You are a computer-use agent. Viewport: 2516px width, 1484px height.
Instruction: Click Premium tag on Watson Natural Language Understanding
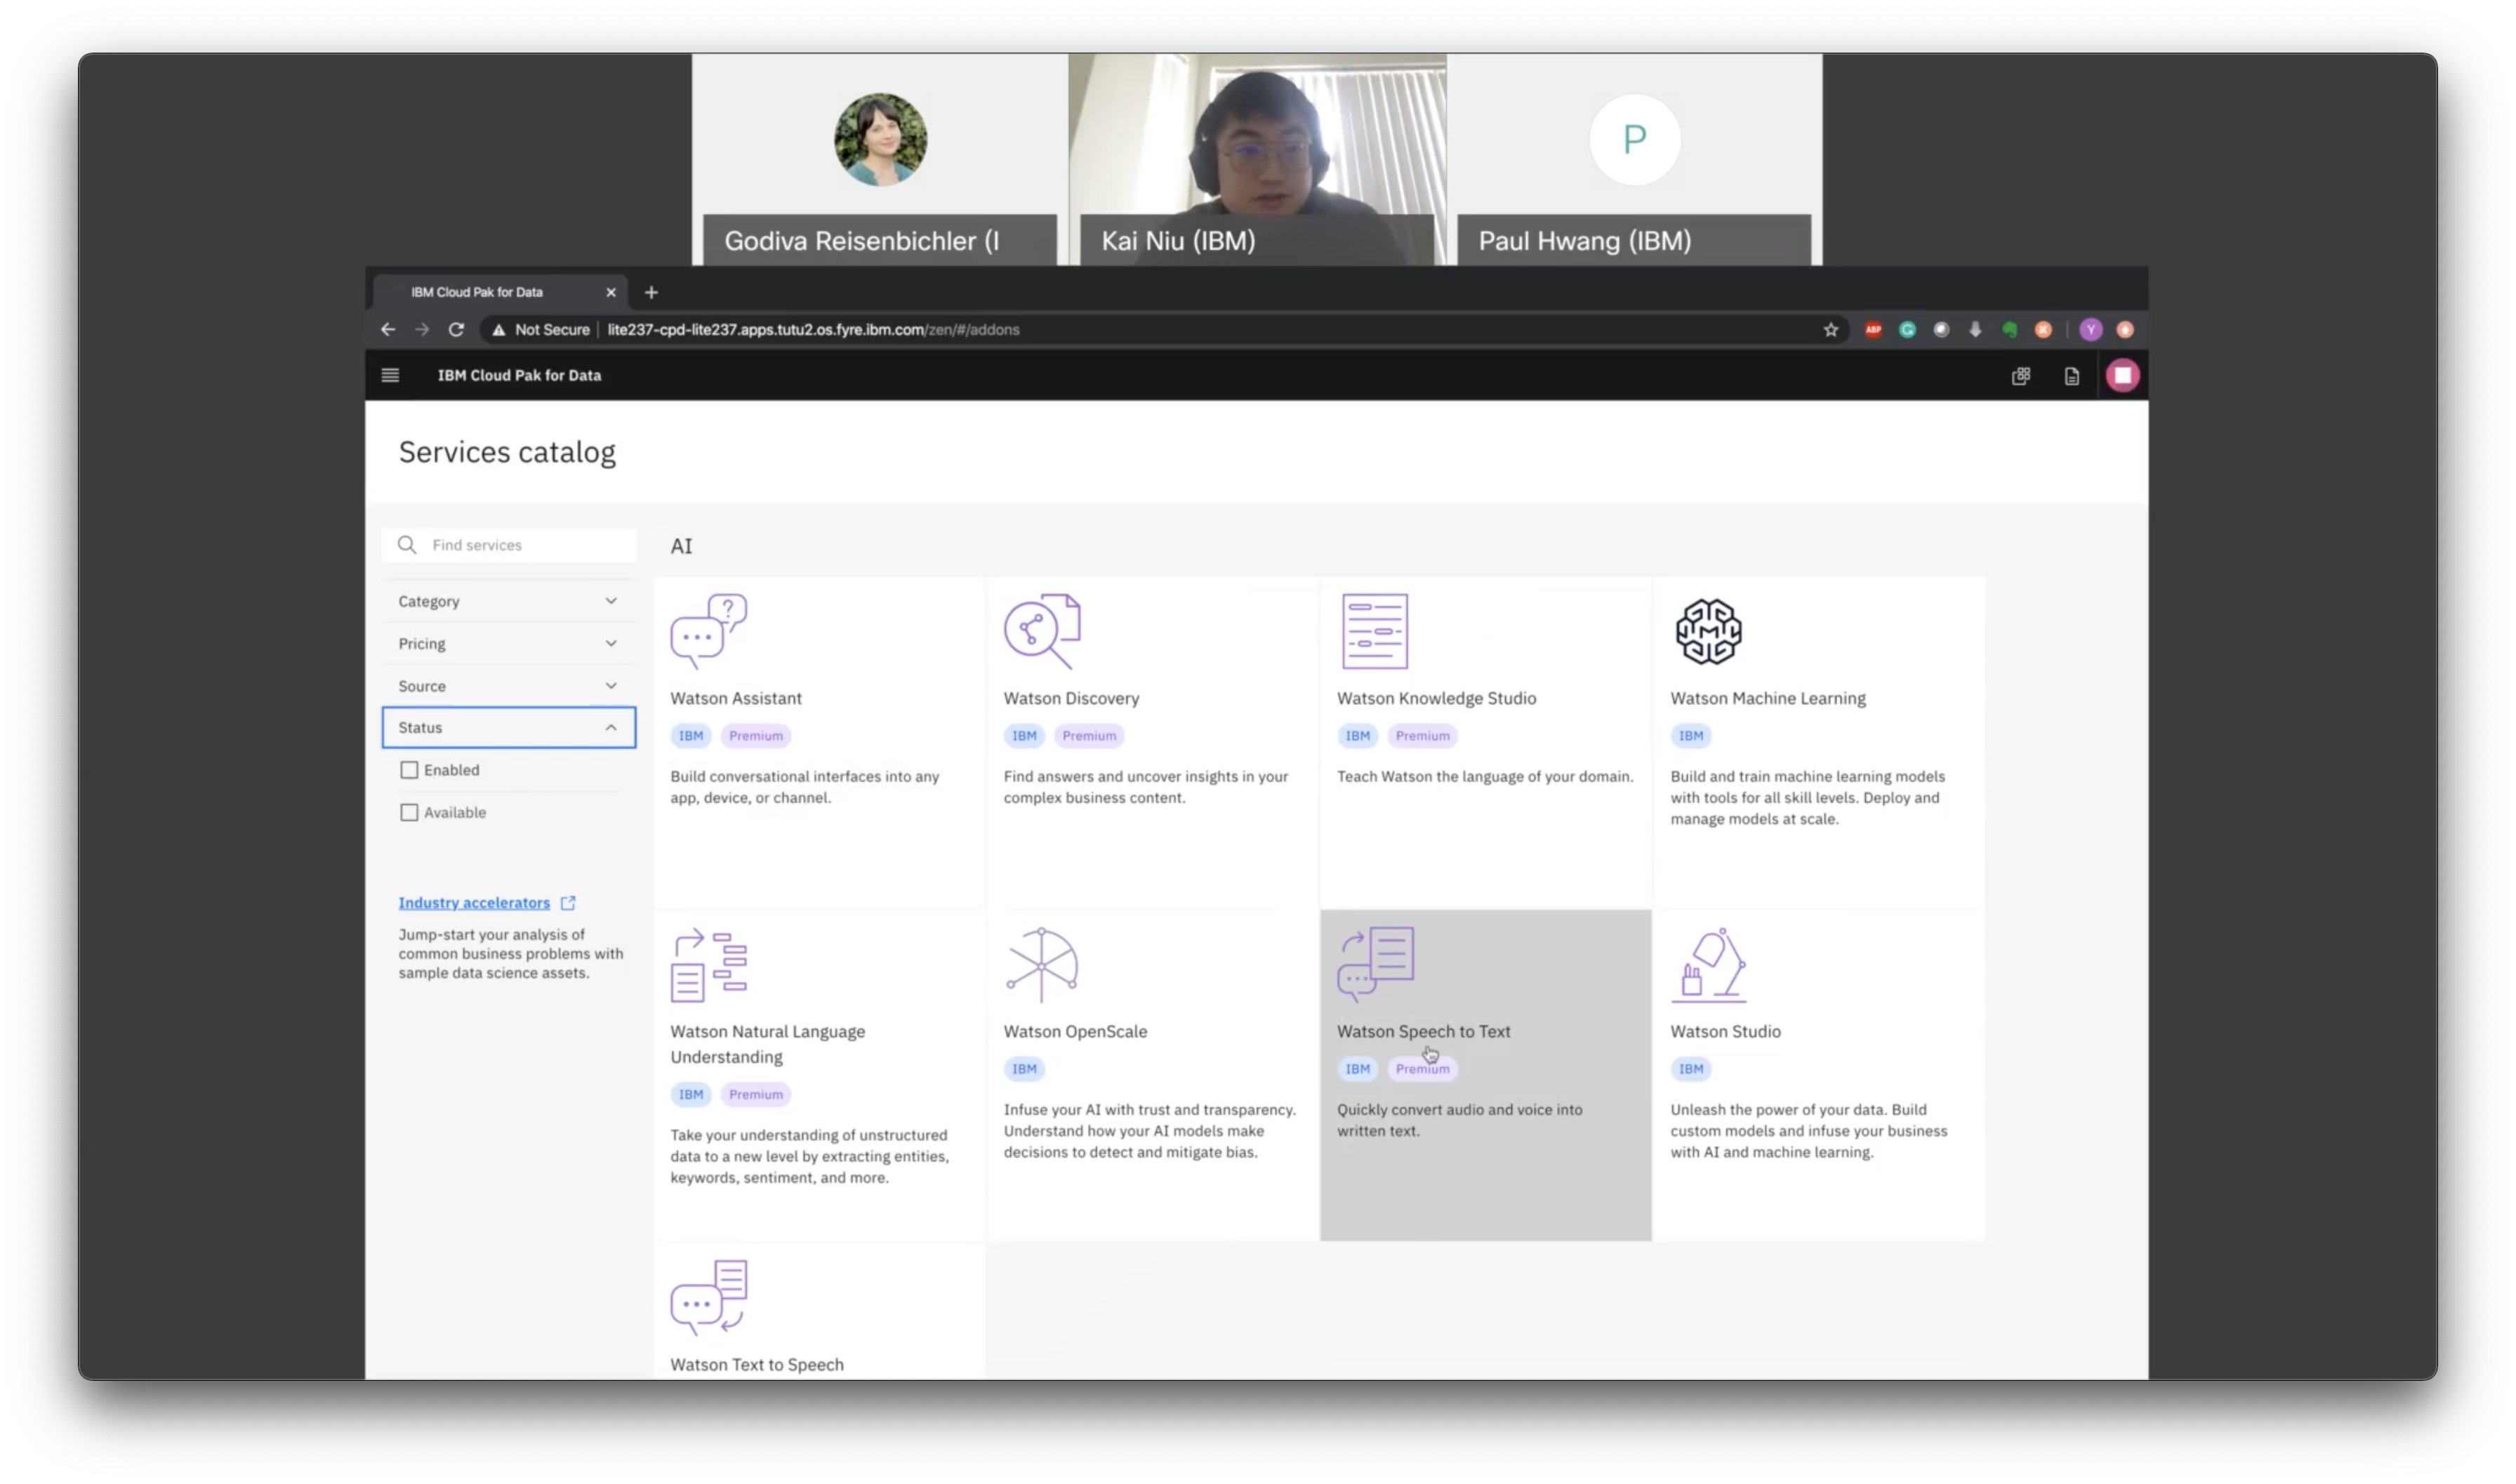pyautogui.click(x=755, y=1095)
